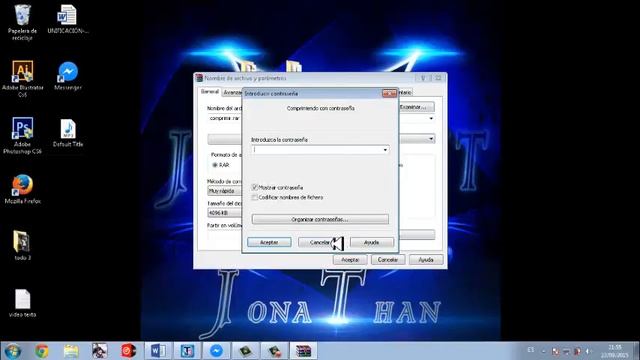Click Examinar... button in archive dialog
This screenshot has width=640, height=360.
tap(416, 107)
